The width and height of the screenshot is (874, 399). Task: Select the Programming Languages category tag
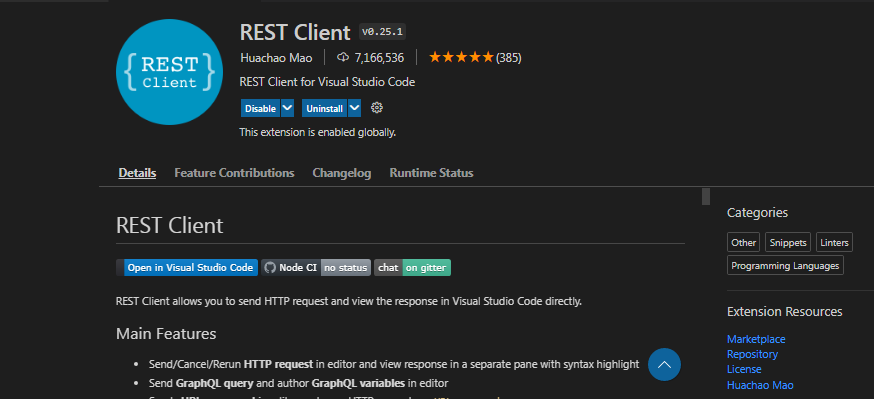(x=785, y=265)
